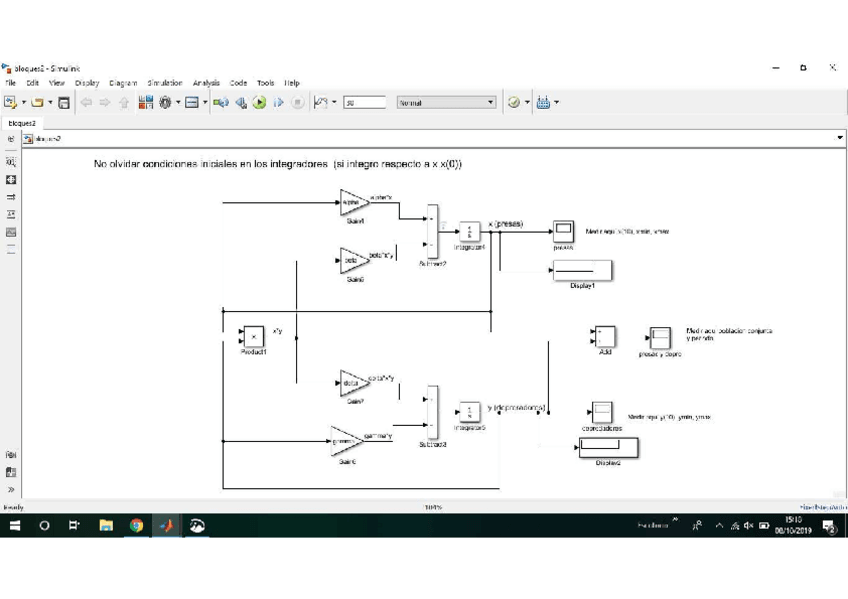This screenshot has width=848, height=599.
Task: Click the Step Forward icon
Action: [x=279, y=102]
